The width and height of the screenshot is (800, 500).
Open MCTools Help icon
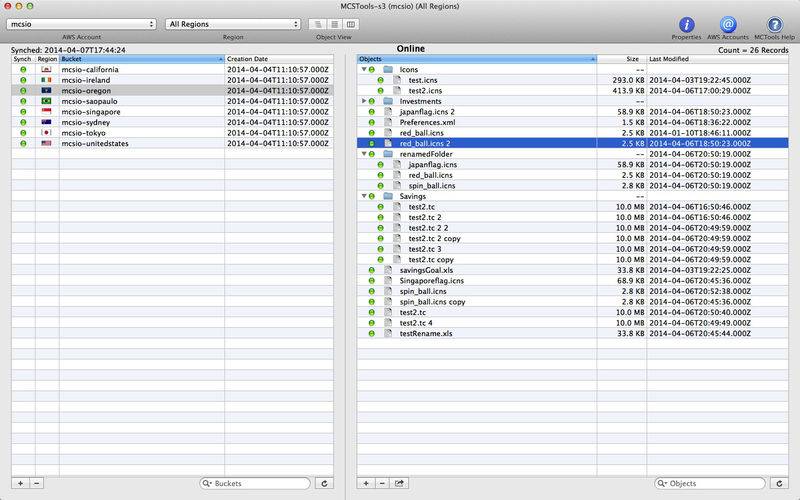point(774,24)
